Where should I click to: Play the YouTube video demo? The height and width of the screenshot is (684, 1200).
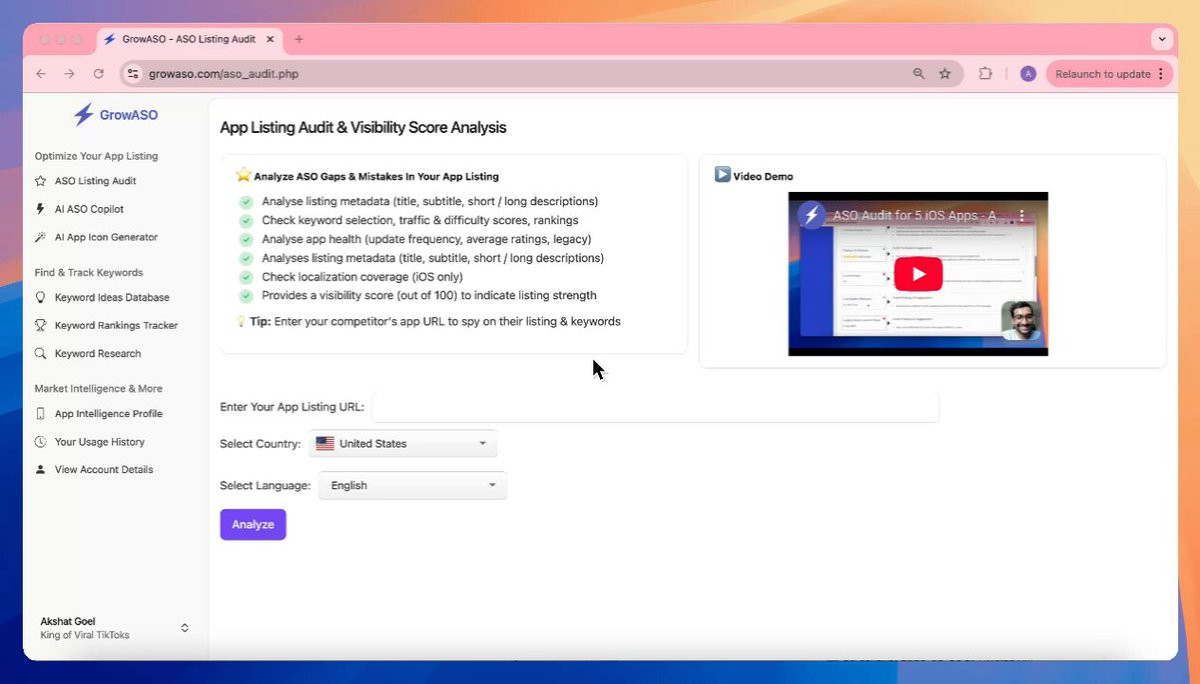tap(918, 274)
